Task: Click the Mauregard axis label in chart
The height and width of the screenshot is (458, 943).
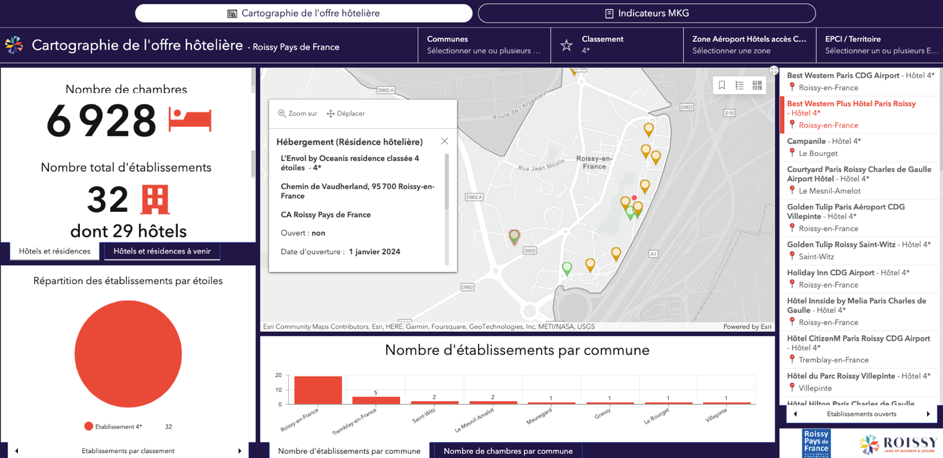Action: tap(539, 416)
